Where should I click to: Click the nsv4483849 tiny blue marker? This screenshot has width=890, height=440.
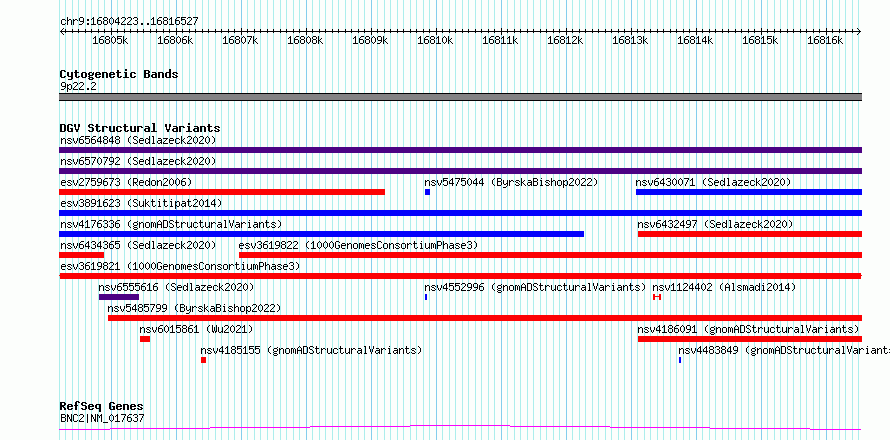click(679, 360)
